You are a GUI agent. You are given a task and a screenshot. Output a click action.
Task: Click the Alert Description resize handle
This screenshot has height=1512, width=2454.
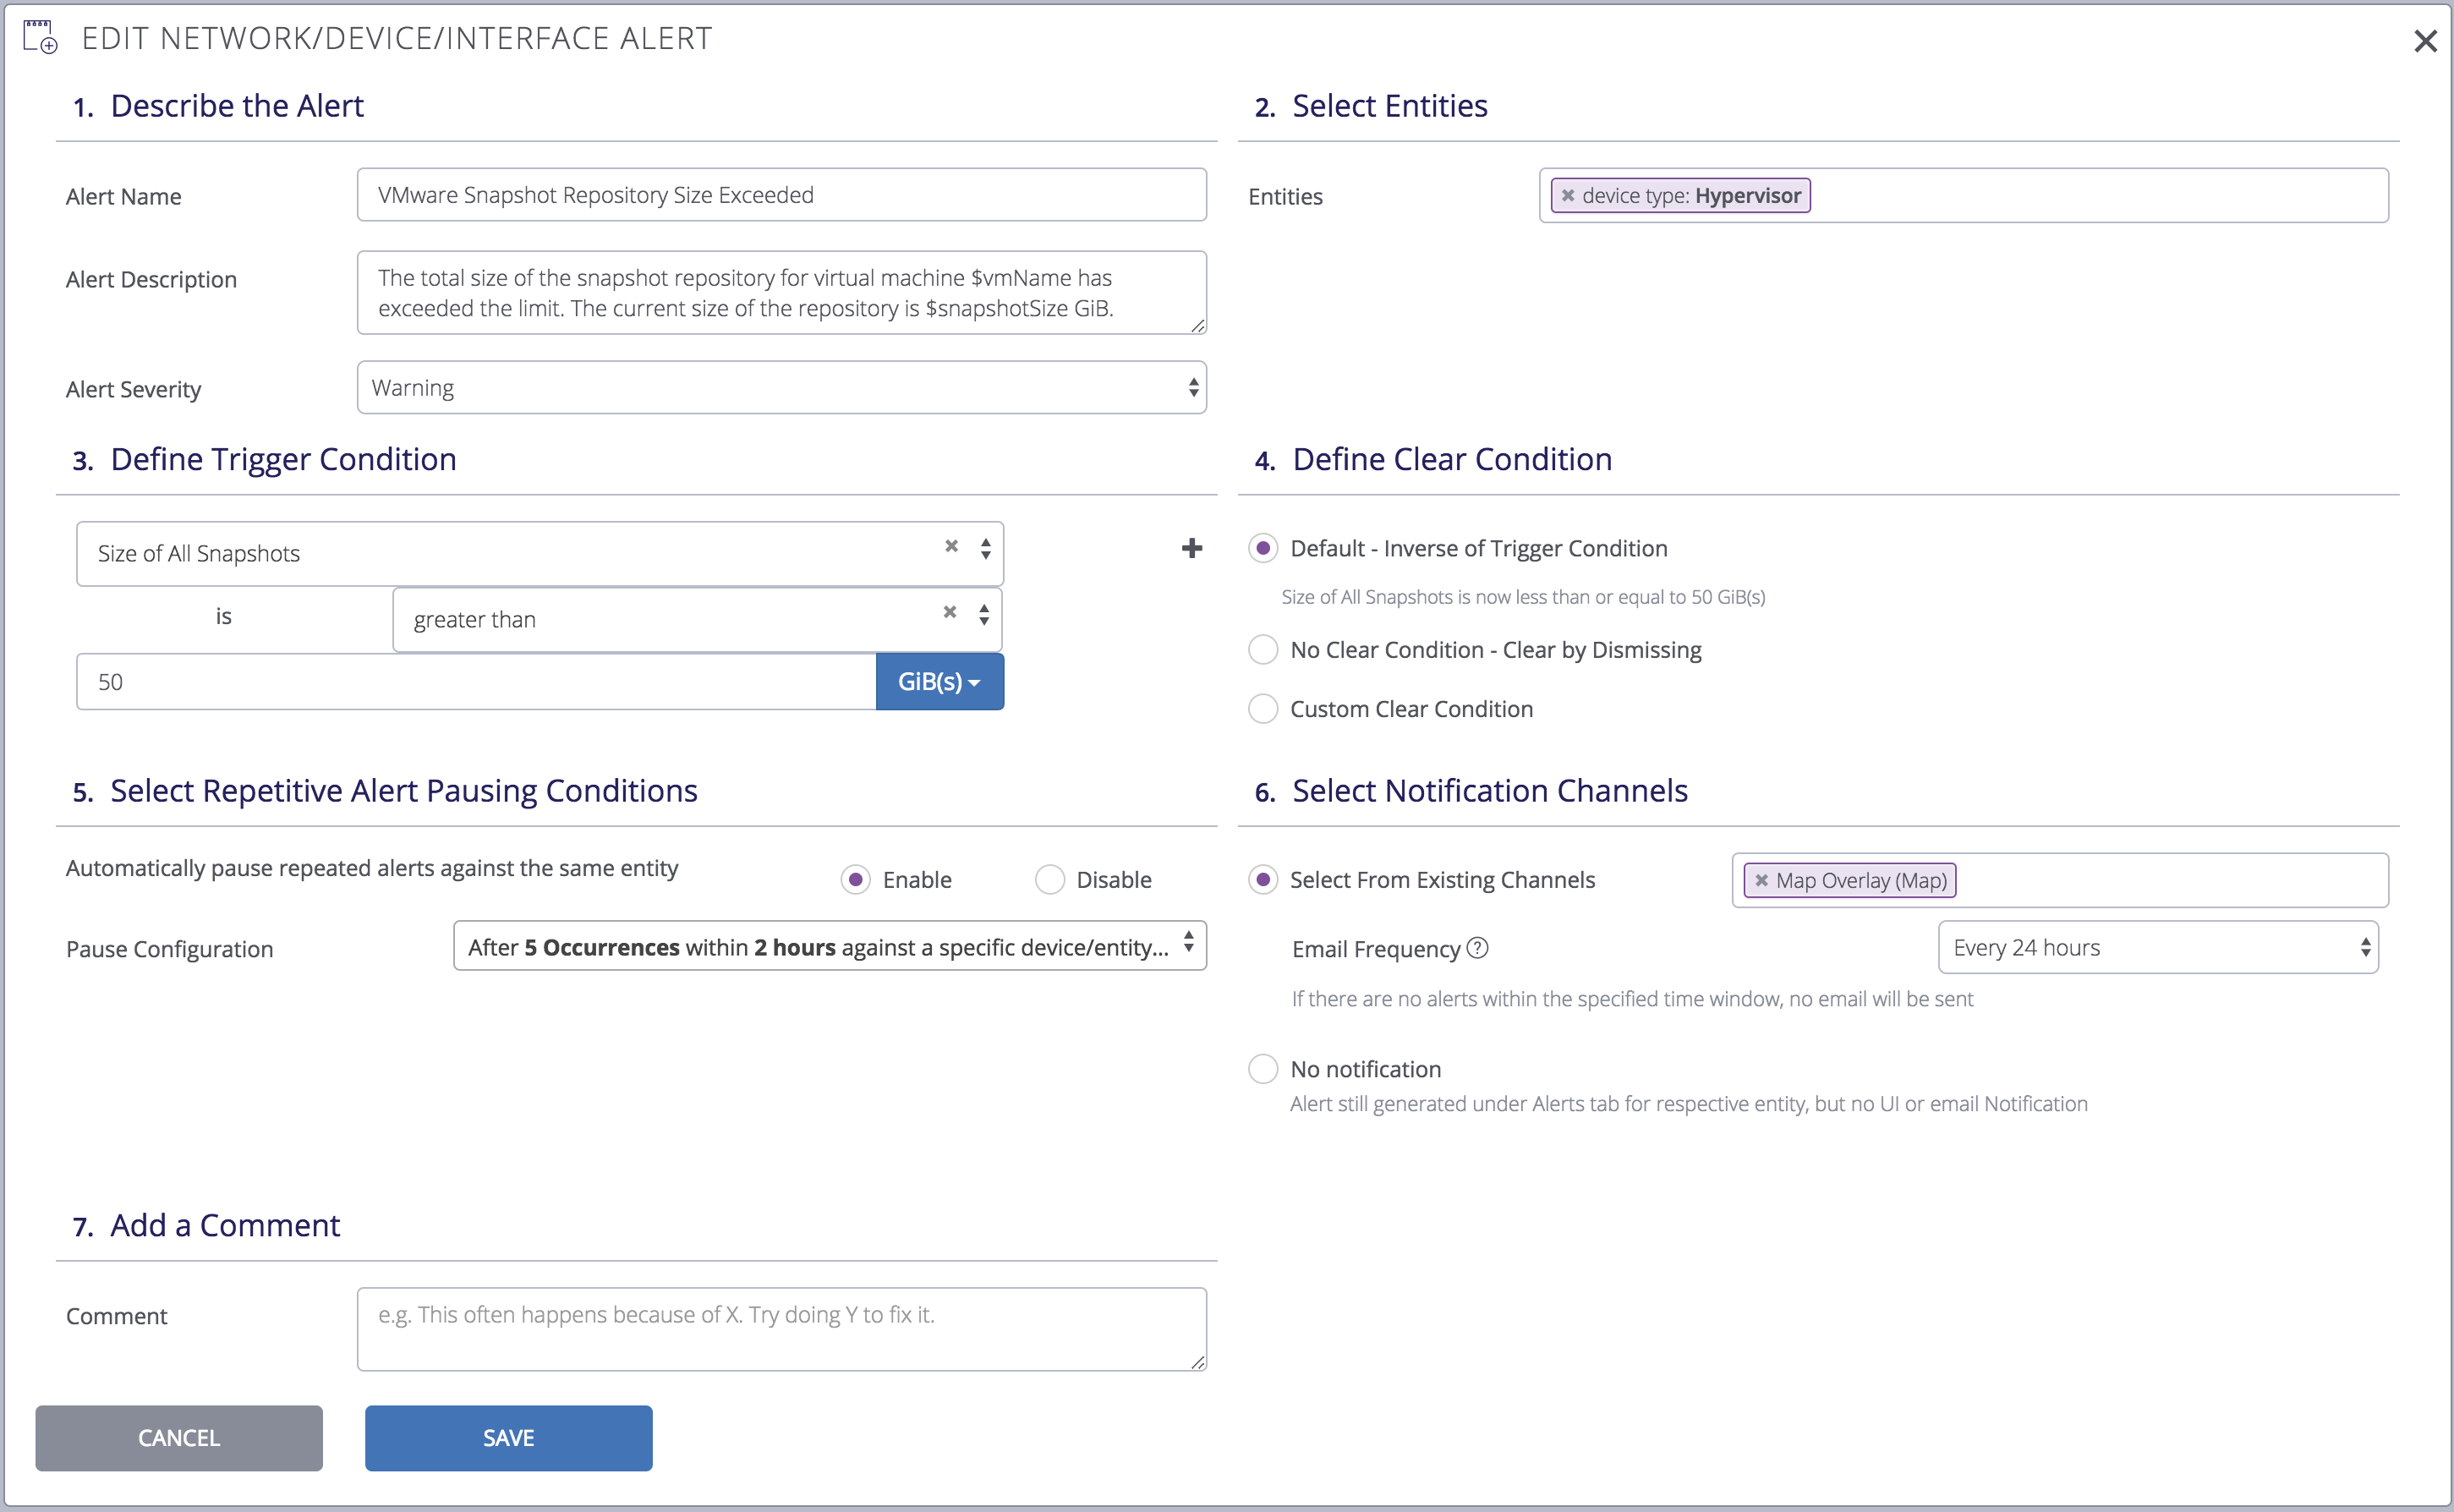point(1198,326)
